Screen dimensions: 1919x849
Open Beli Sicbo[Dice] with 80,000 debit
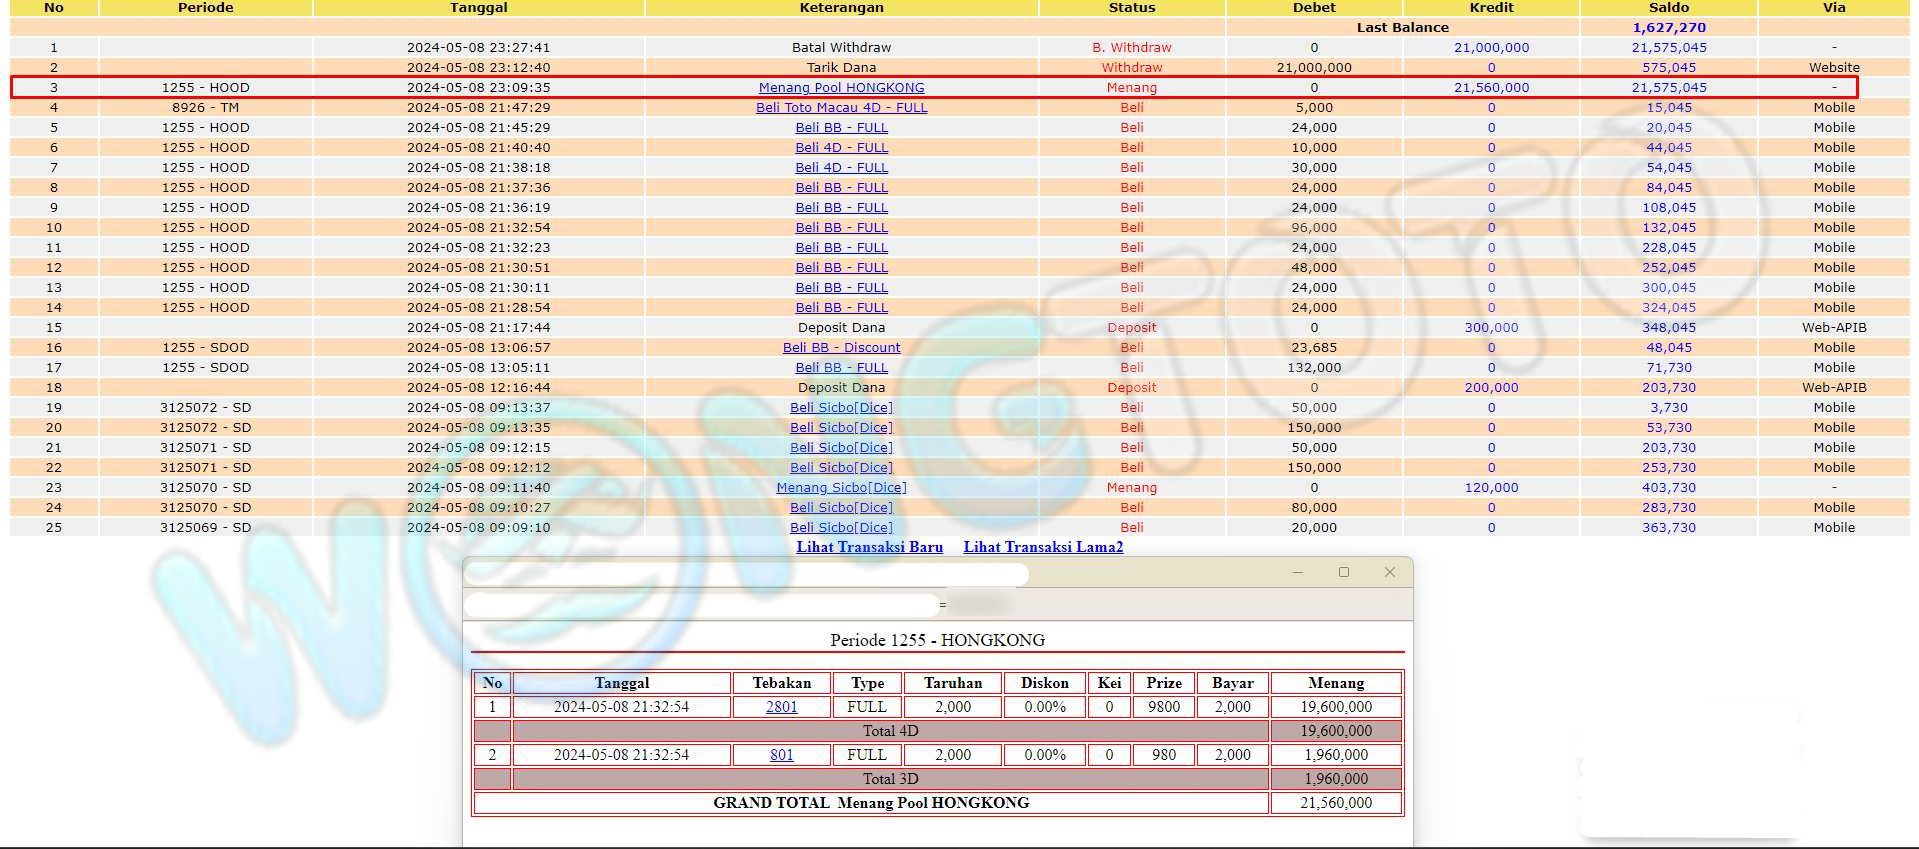(x=841, y=508)
